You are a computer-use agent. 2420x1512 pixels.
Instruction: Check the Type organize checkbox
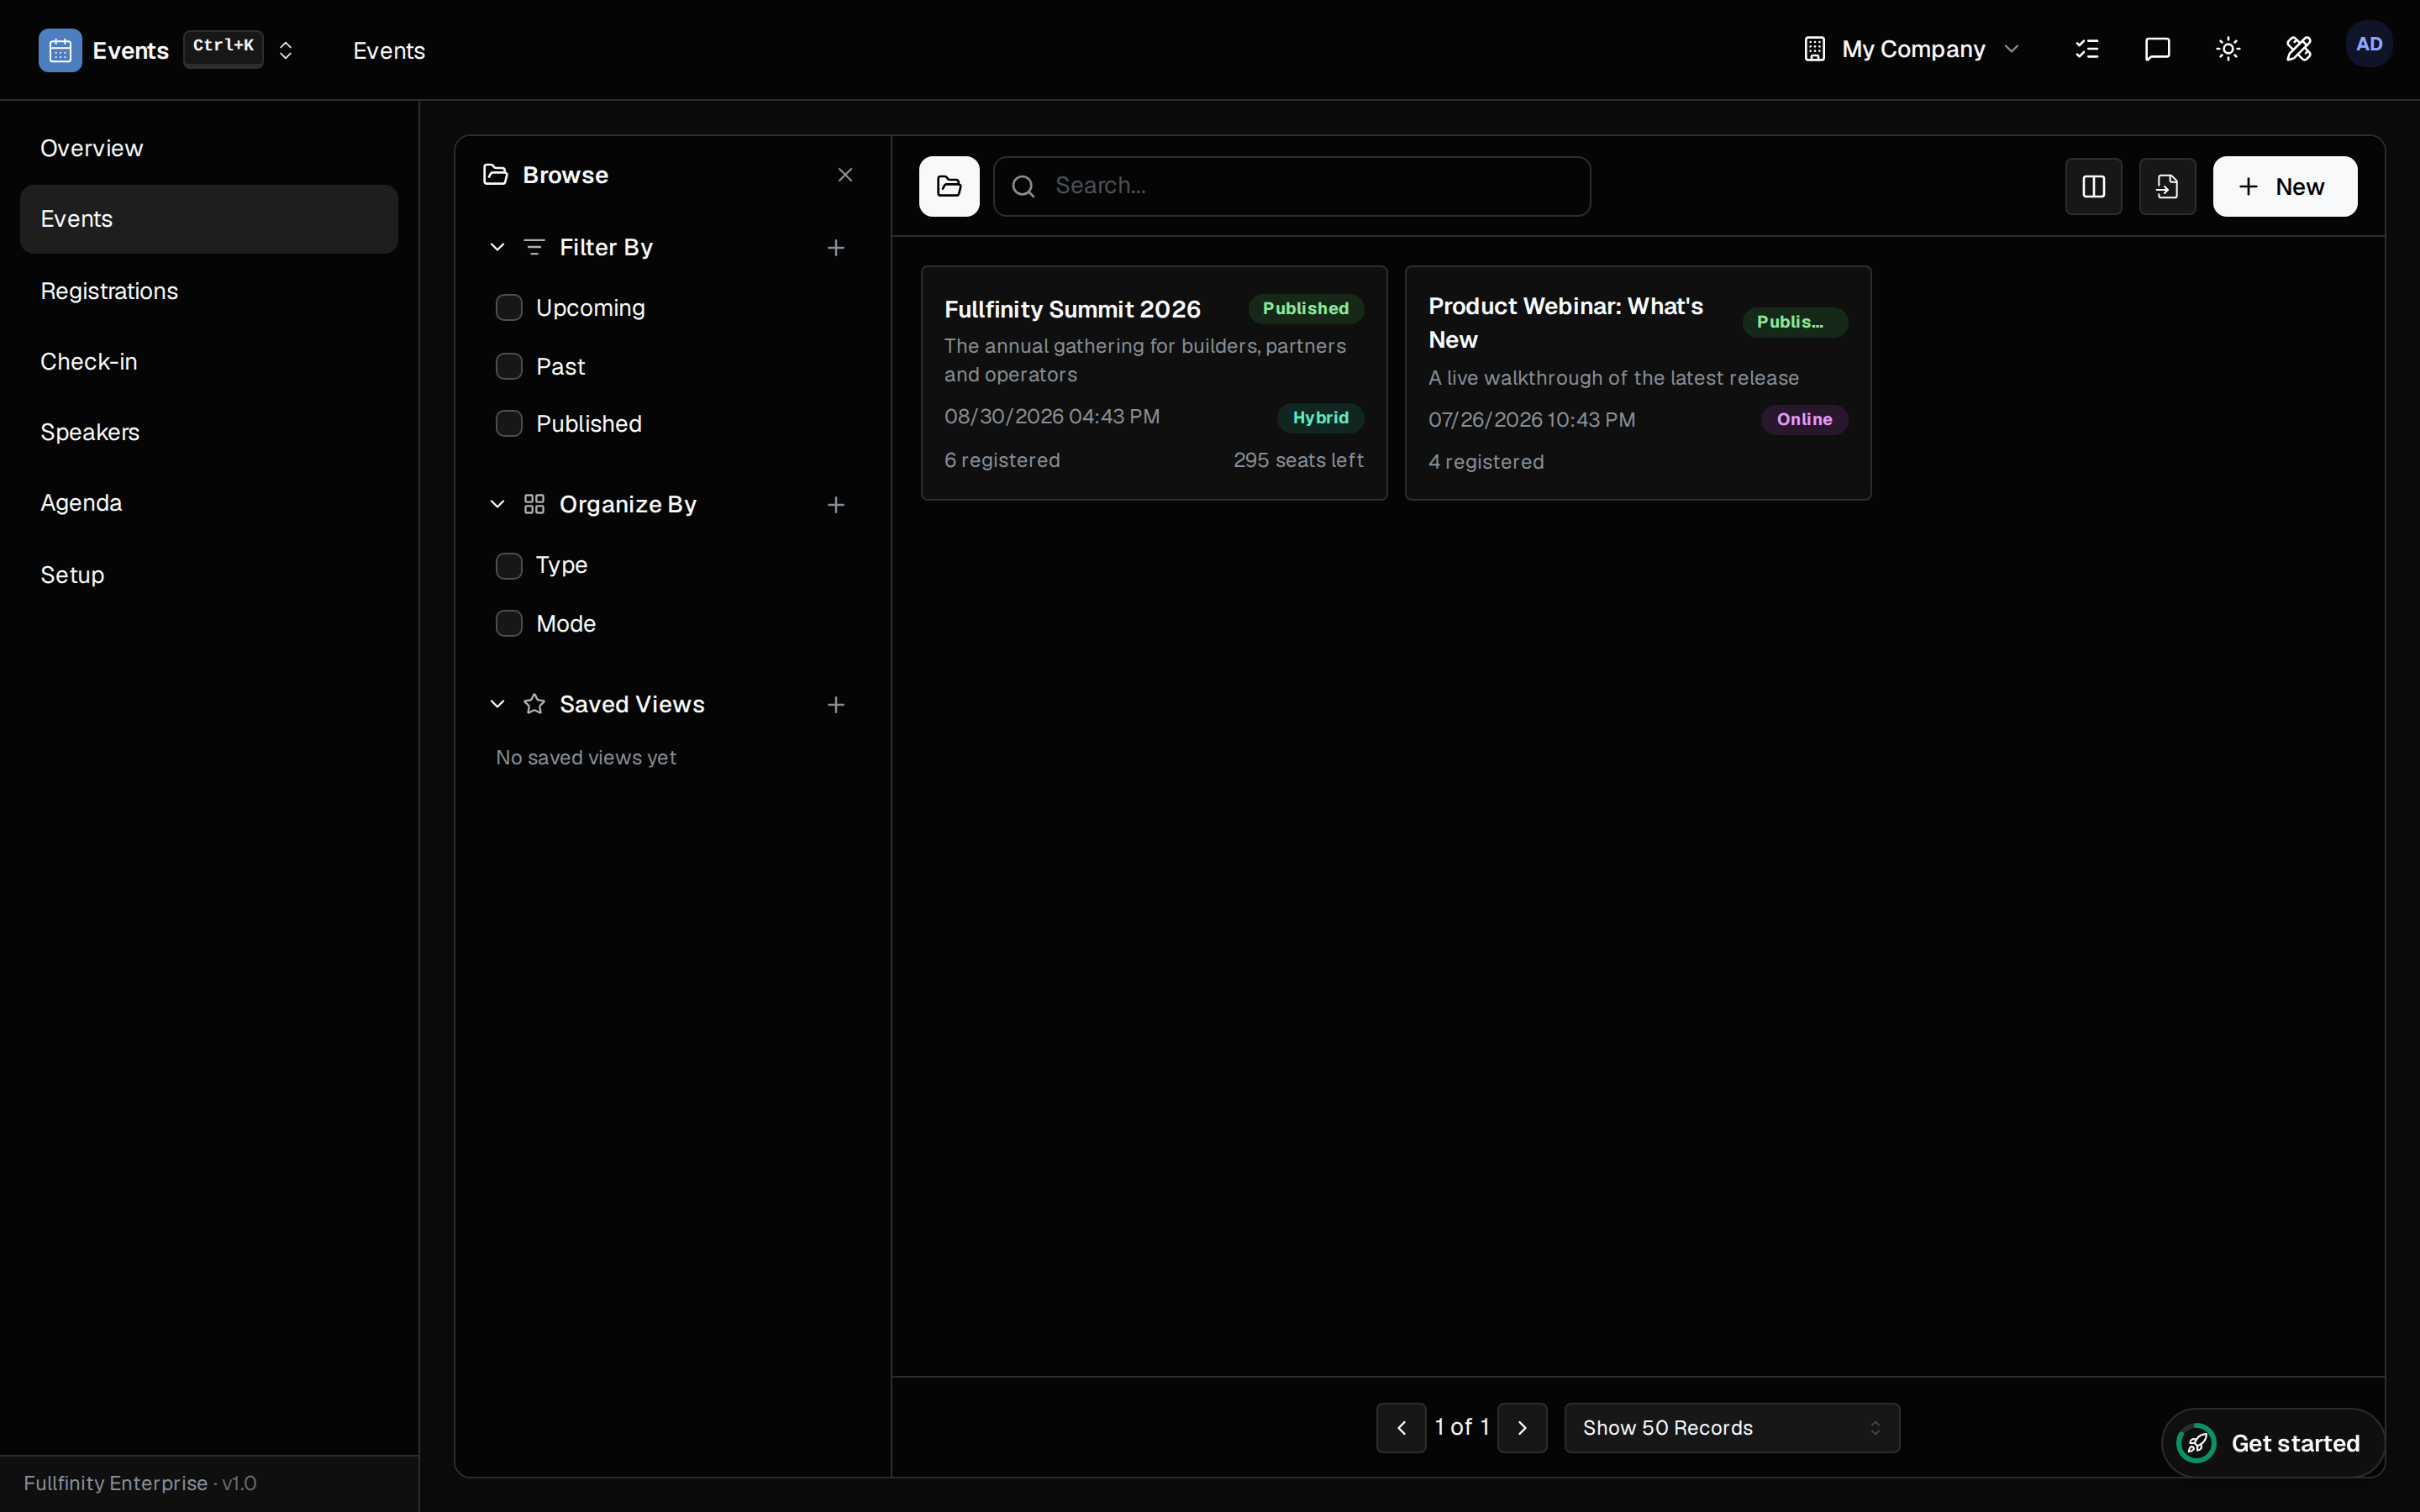pos(509,566)
